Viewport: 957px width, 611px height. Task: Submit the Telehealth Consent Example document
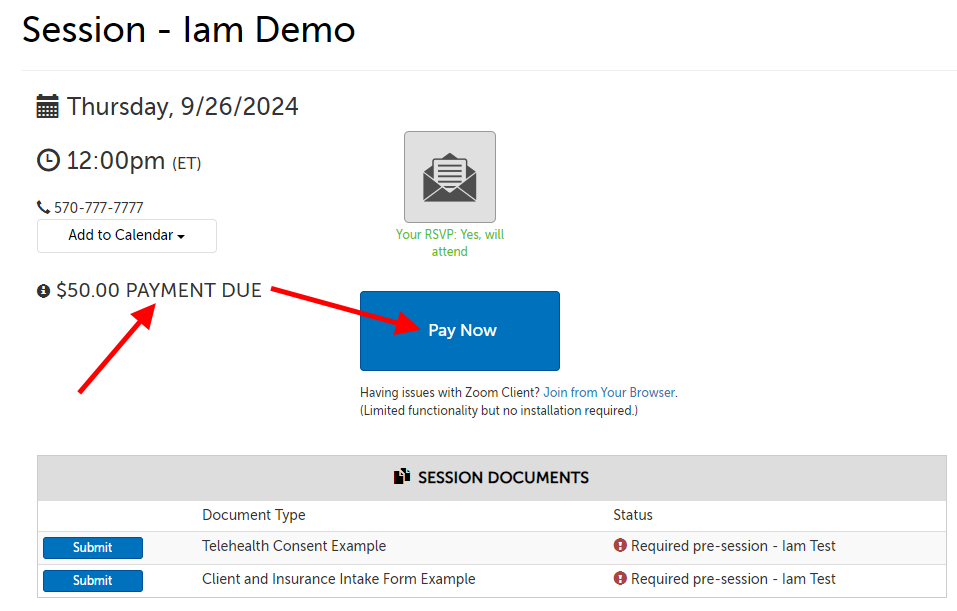92,547
